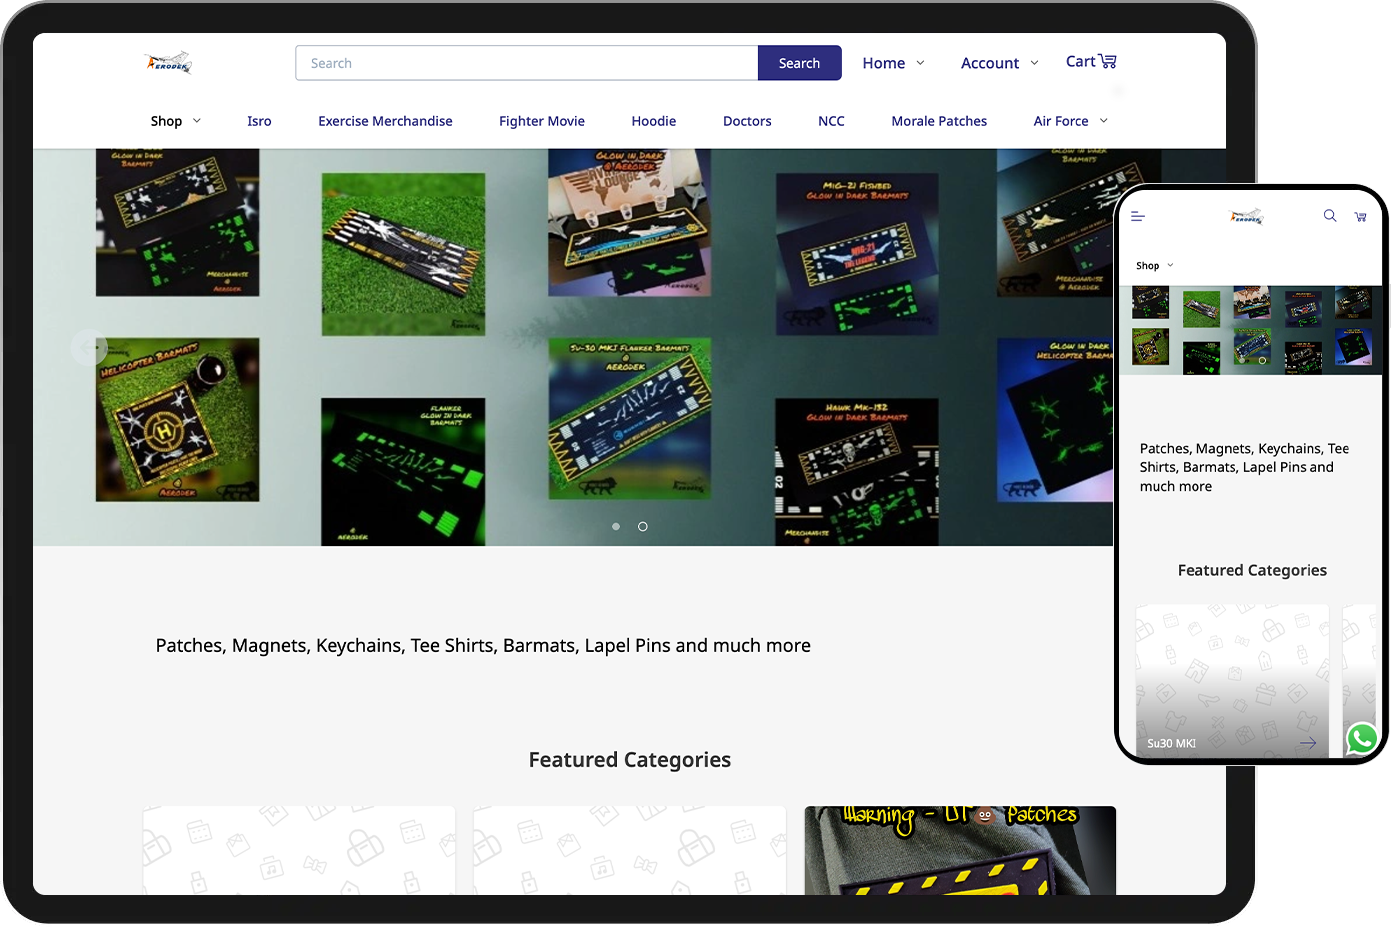The image size is (1391, 927).
Task: Tap the mobile search magnifier icon
Action: click(x=1330, y=216)
